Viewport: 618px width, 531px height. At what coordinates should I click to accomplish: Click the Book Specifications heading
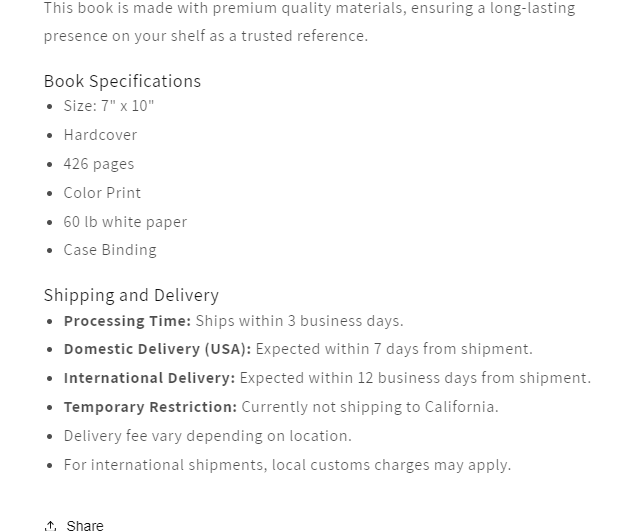click(122, 81)
